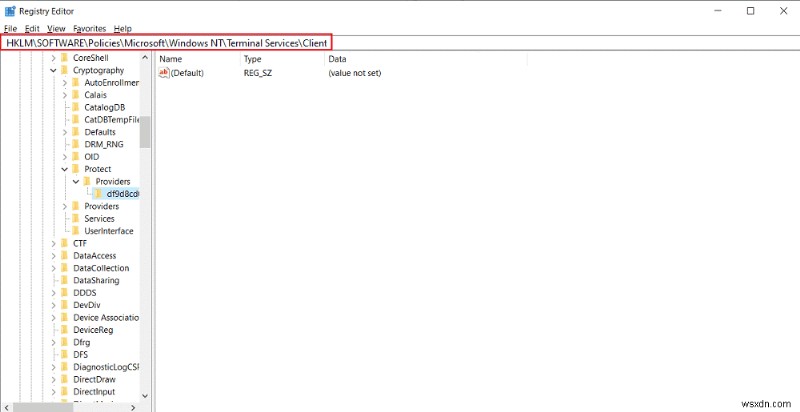Open the Favorites menu
The width and height of the screenshot is (800, 412).
coord(89,29)
